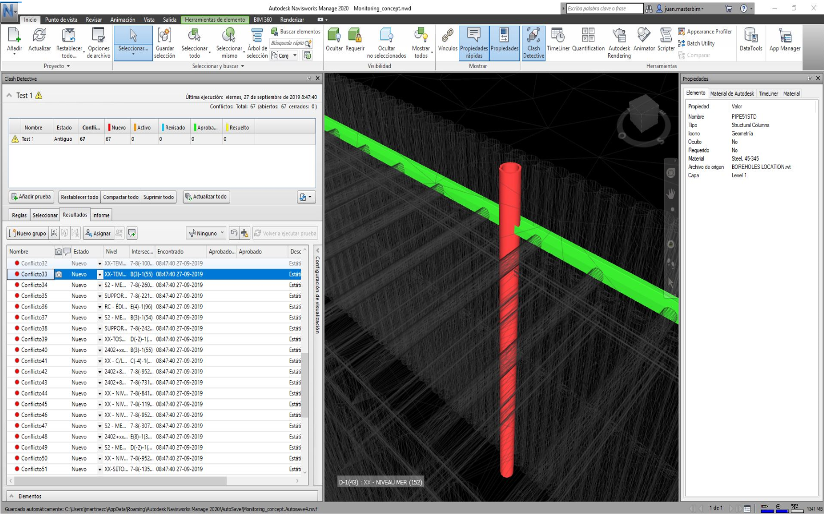Open DataTools
824x514 pixels.
coord(750,39)
